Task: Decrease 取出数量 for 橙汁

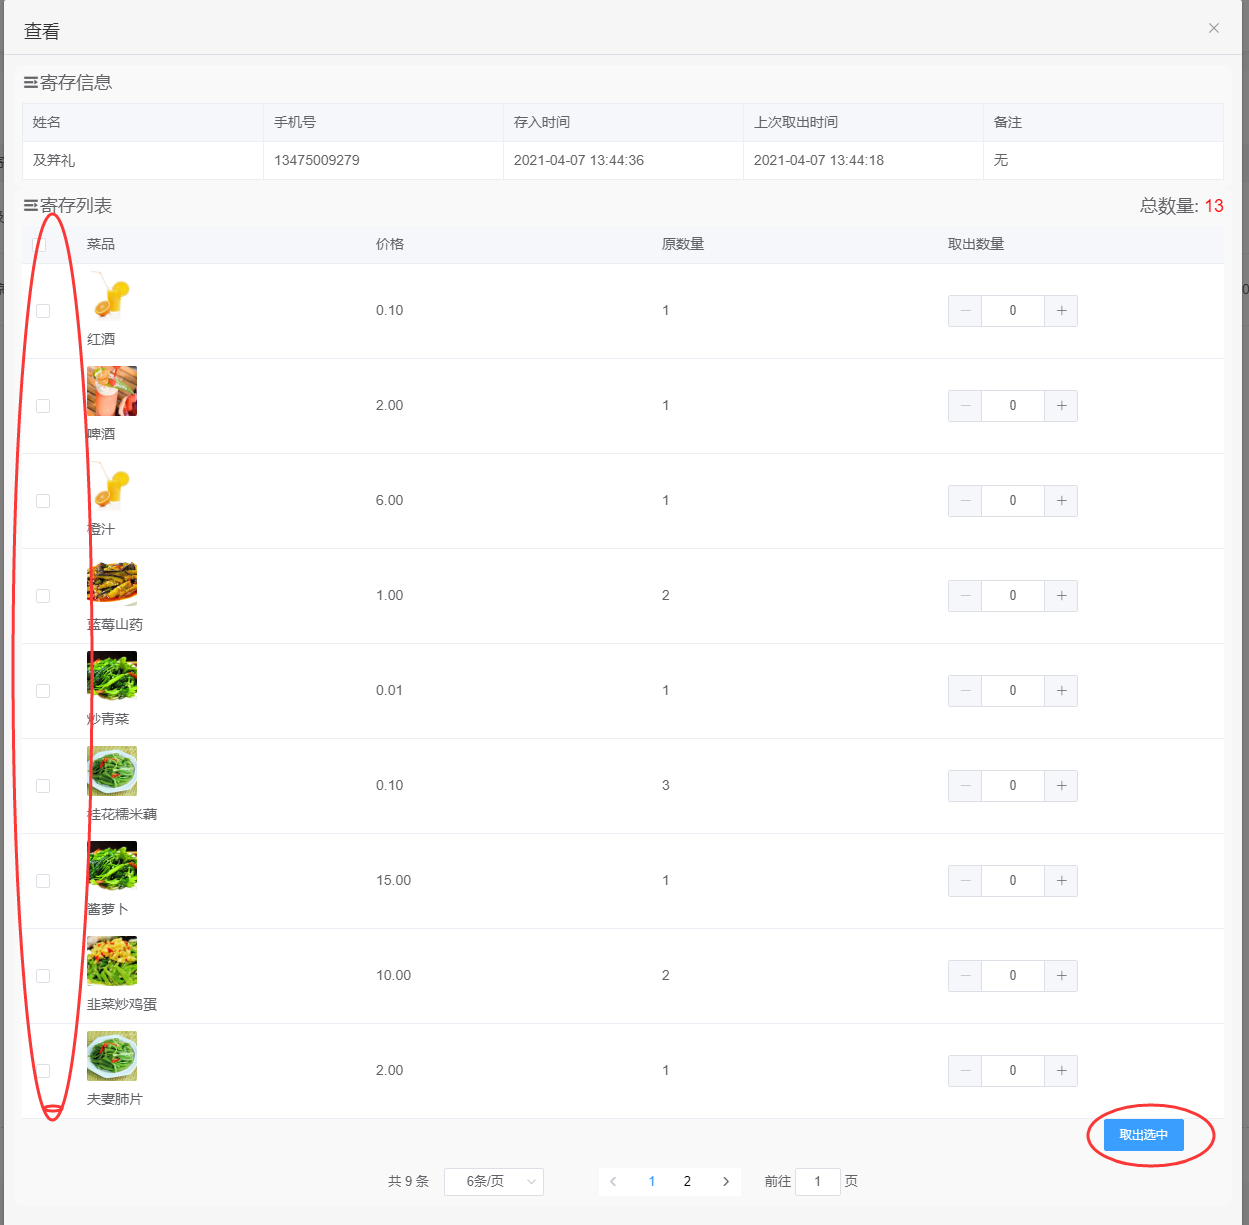Action: (x=965, y=501)
